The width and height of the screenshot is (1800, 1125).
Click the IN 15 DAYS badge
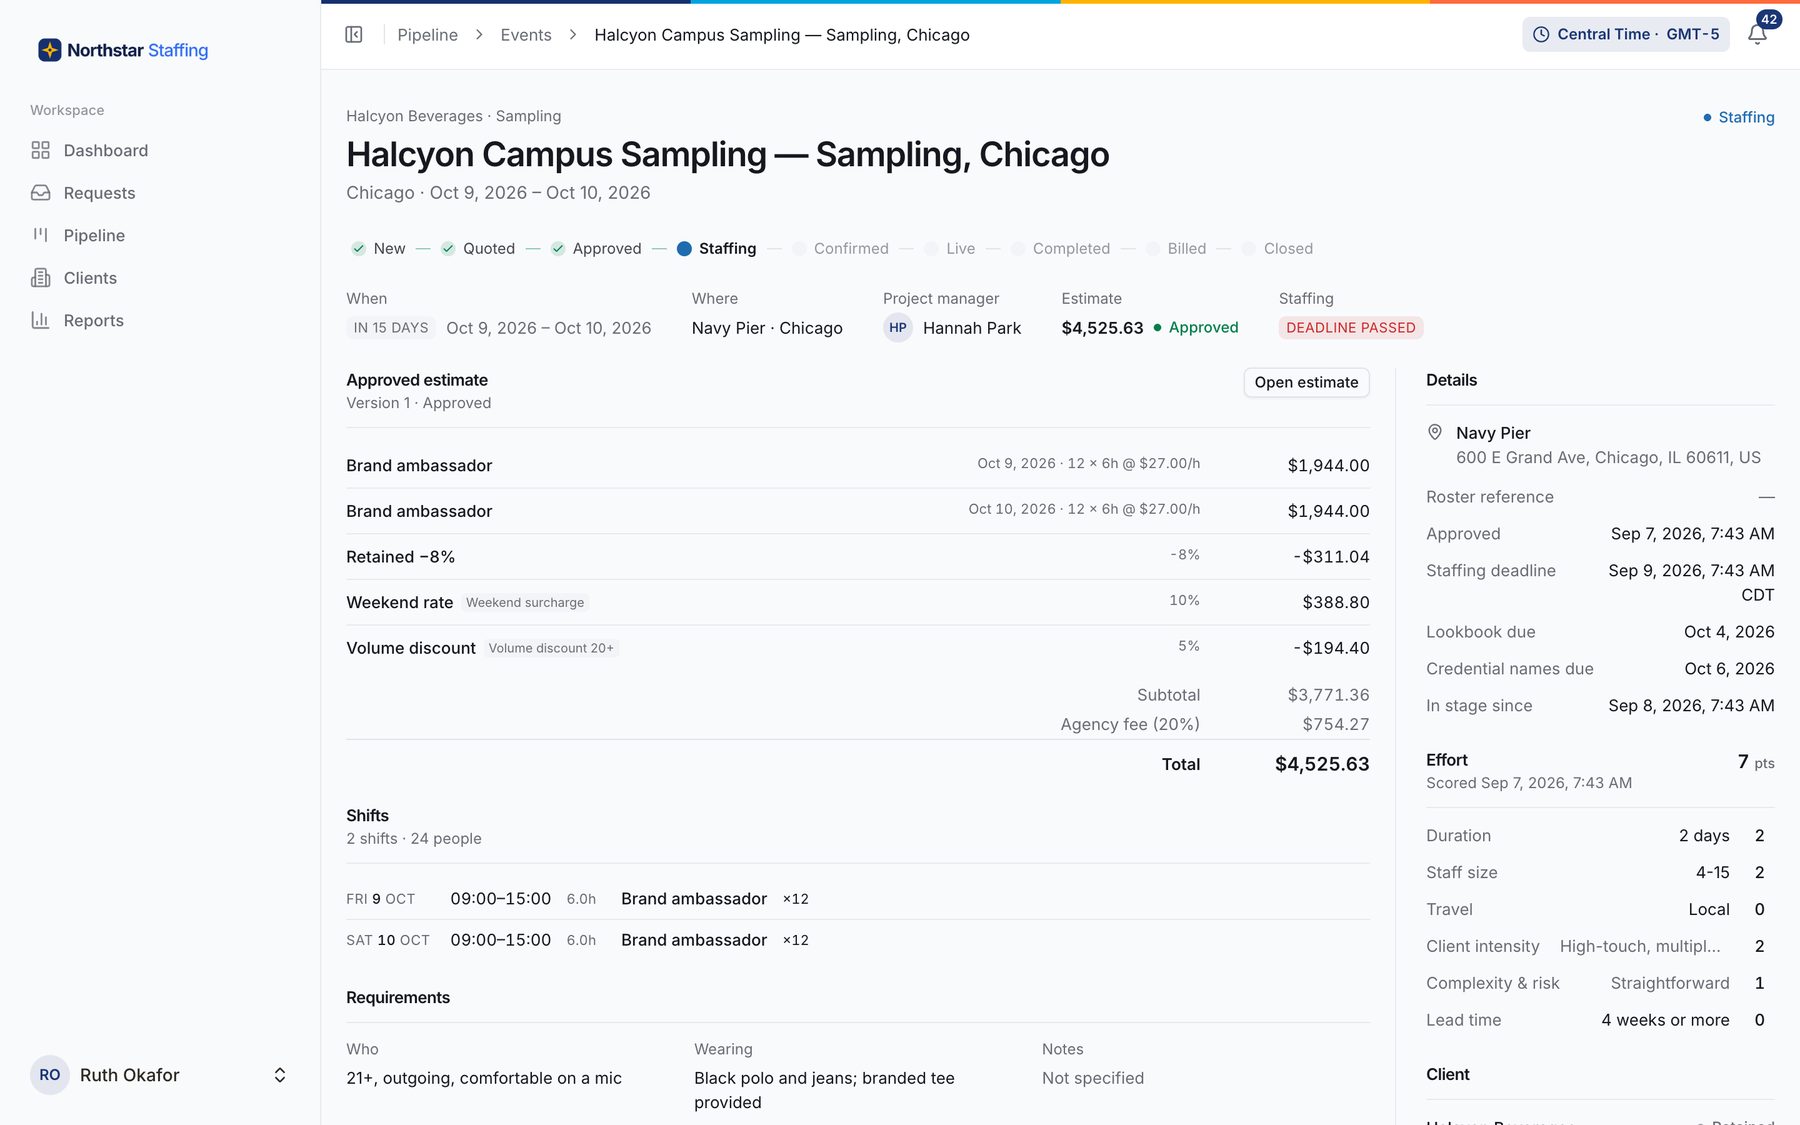coord(391,328)
